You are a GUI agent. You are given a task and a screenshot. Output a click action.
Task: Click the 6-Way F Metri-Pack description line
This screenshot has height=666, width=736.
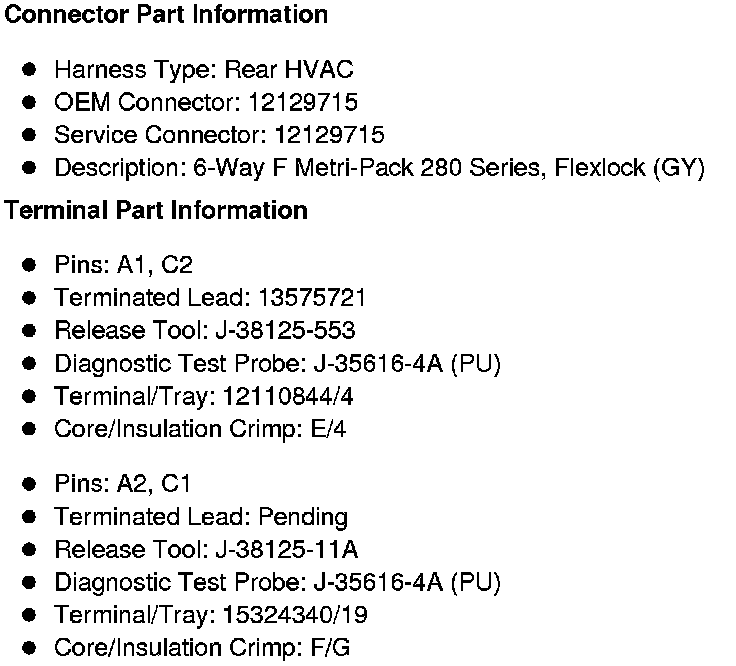379,168
